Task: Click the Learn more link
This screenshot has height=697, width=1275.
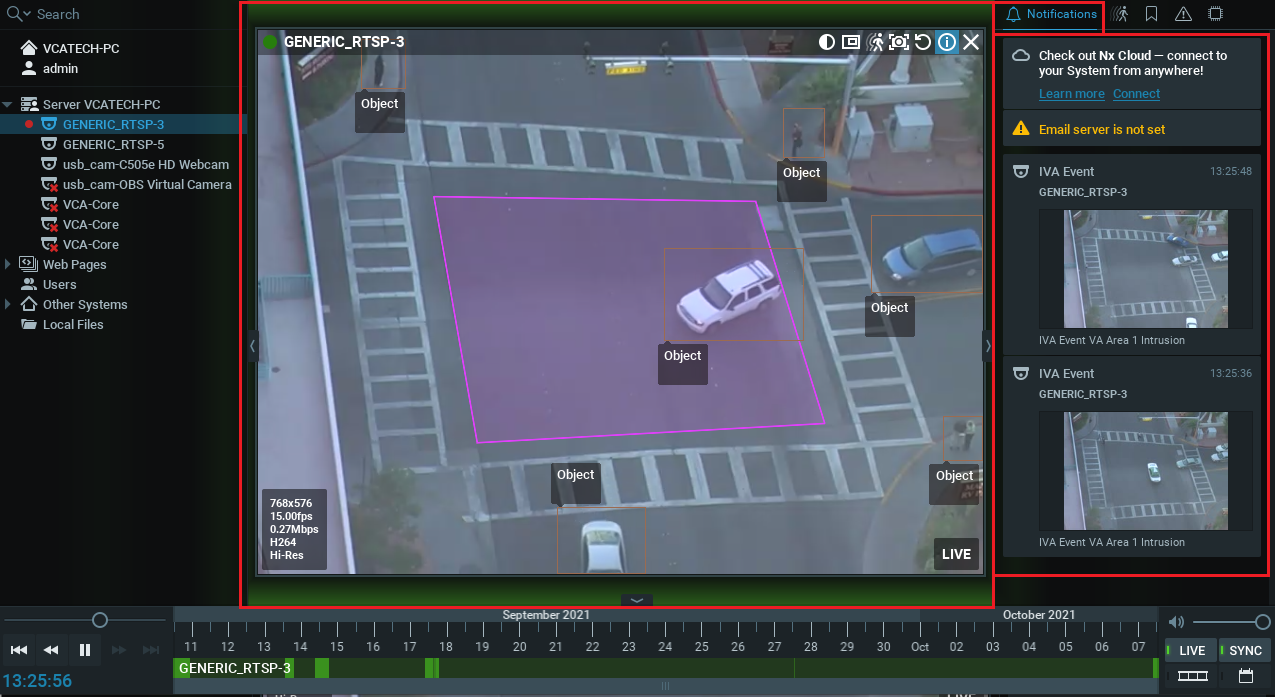Action: (x=1071, y=94)
